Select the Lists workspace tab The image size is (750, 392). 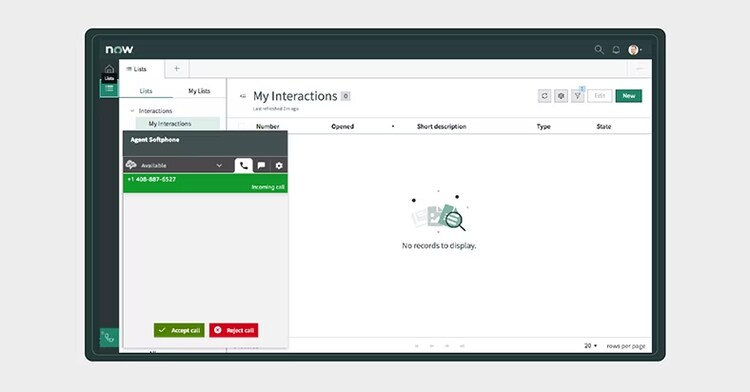click(142, 69)
